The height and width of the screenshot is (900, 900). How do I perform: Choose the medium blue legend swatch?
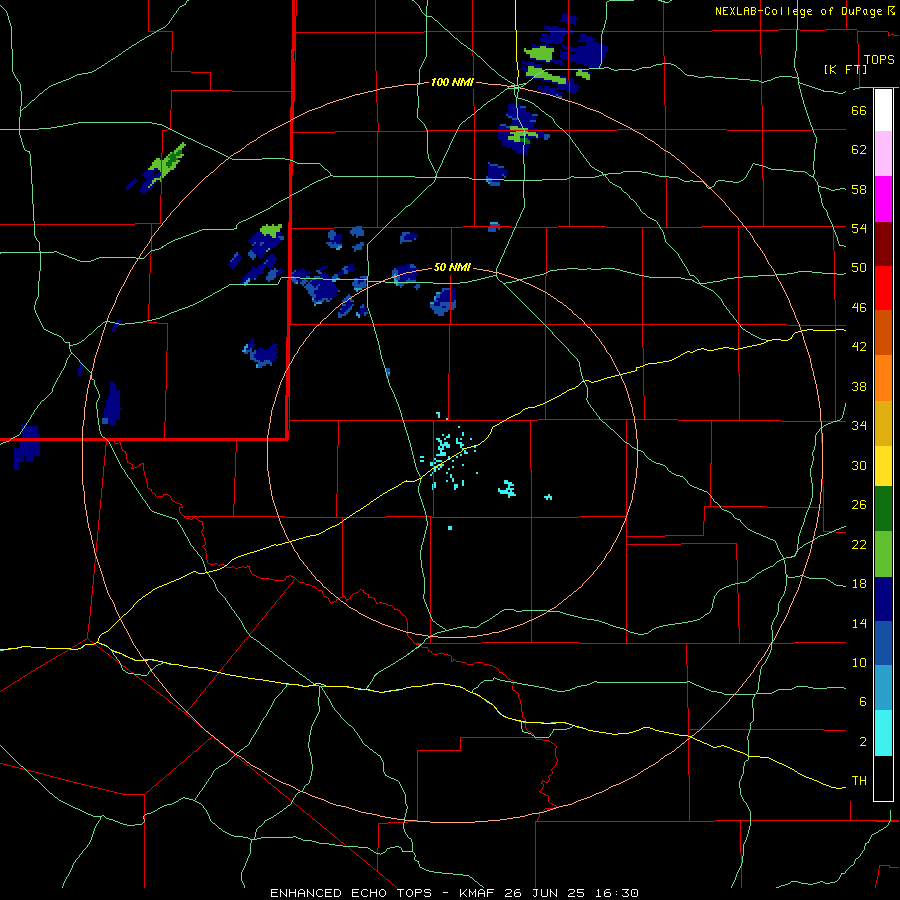tap(883, 643)
